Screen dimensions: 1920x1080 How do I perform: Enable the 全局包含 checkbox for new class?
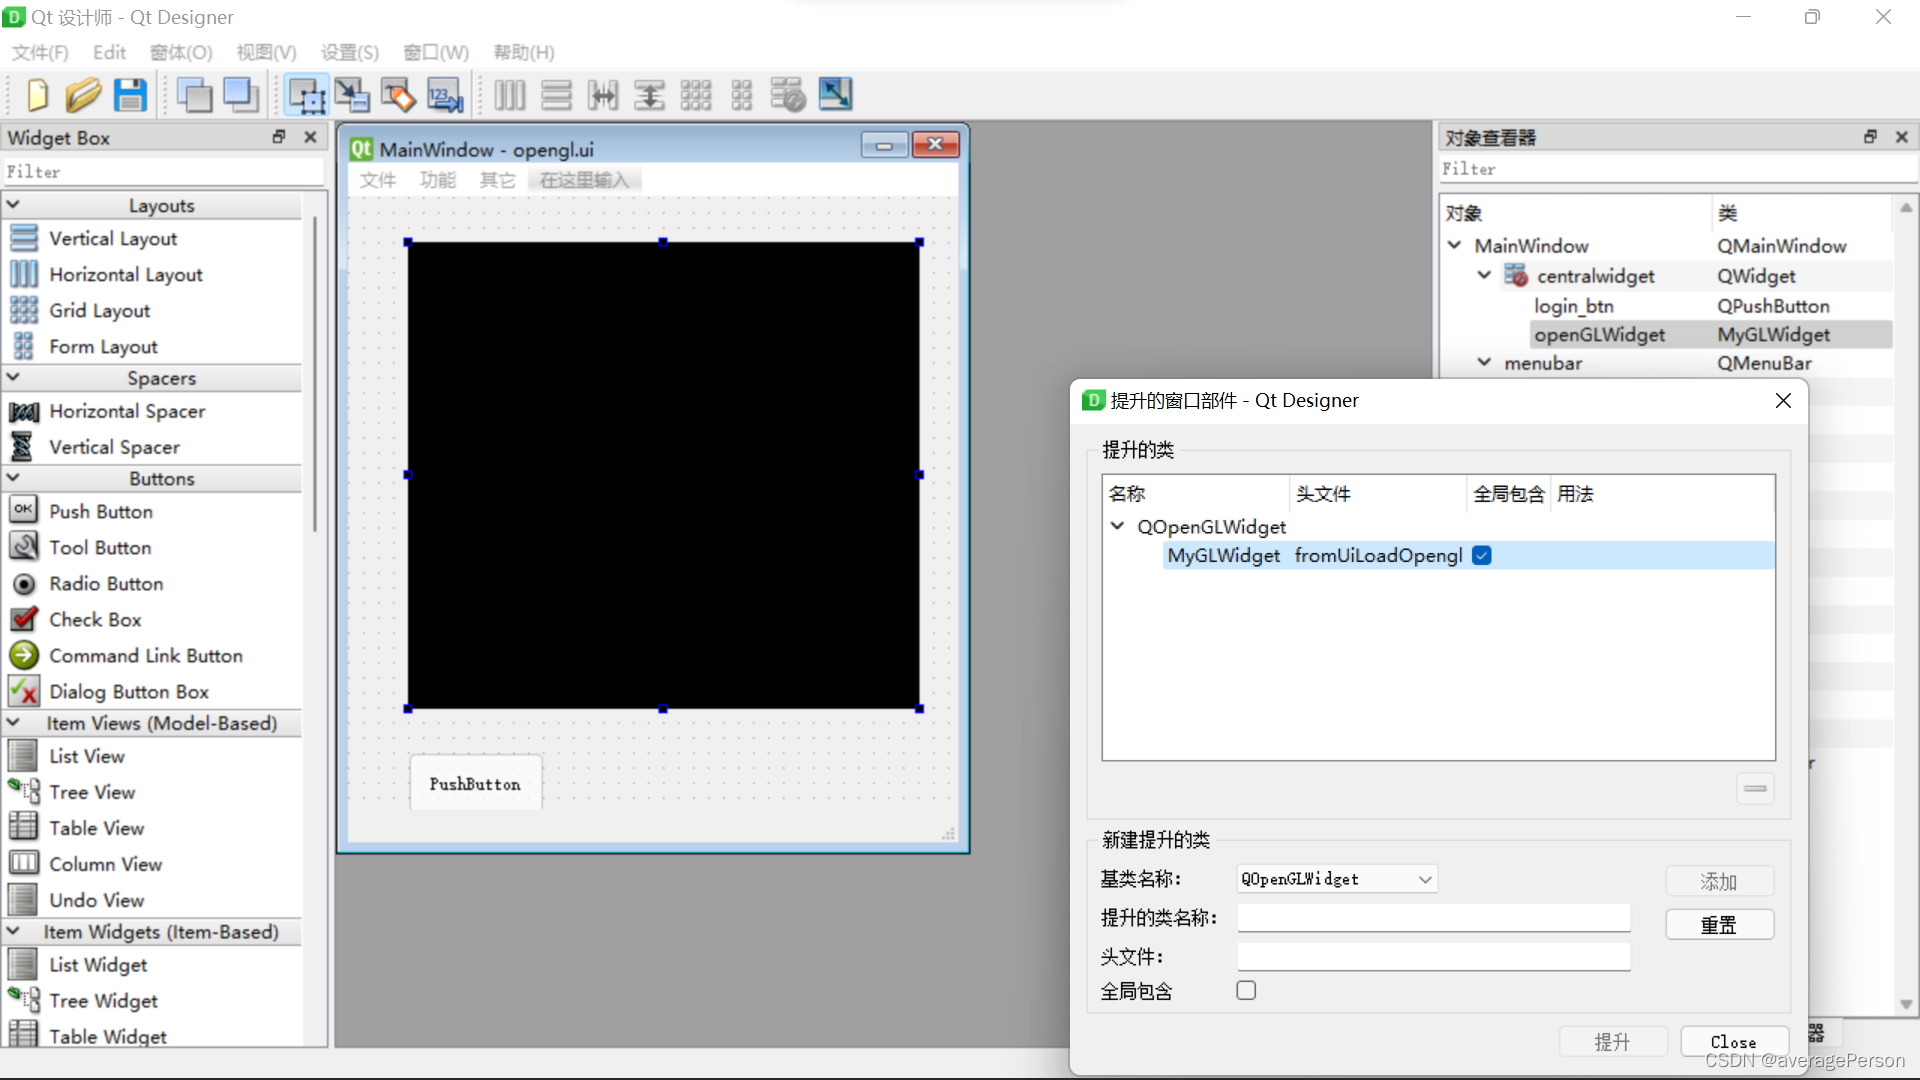pos(1246,990)
